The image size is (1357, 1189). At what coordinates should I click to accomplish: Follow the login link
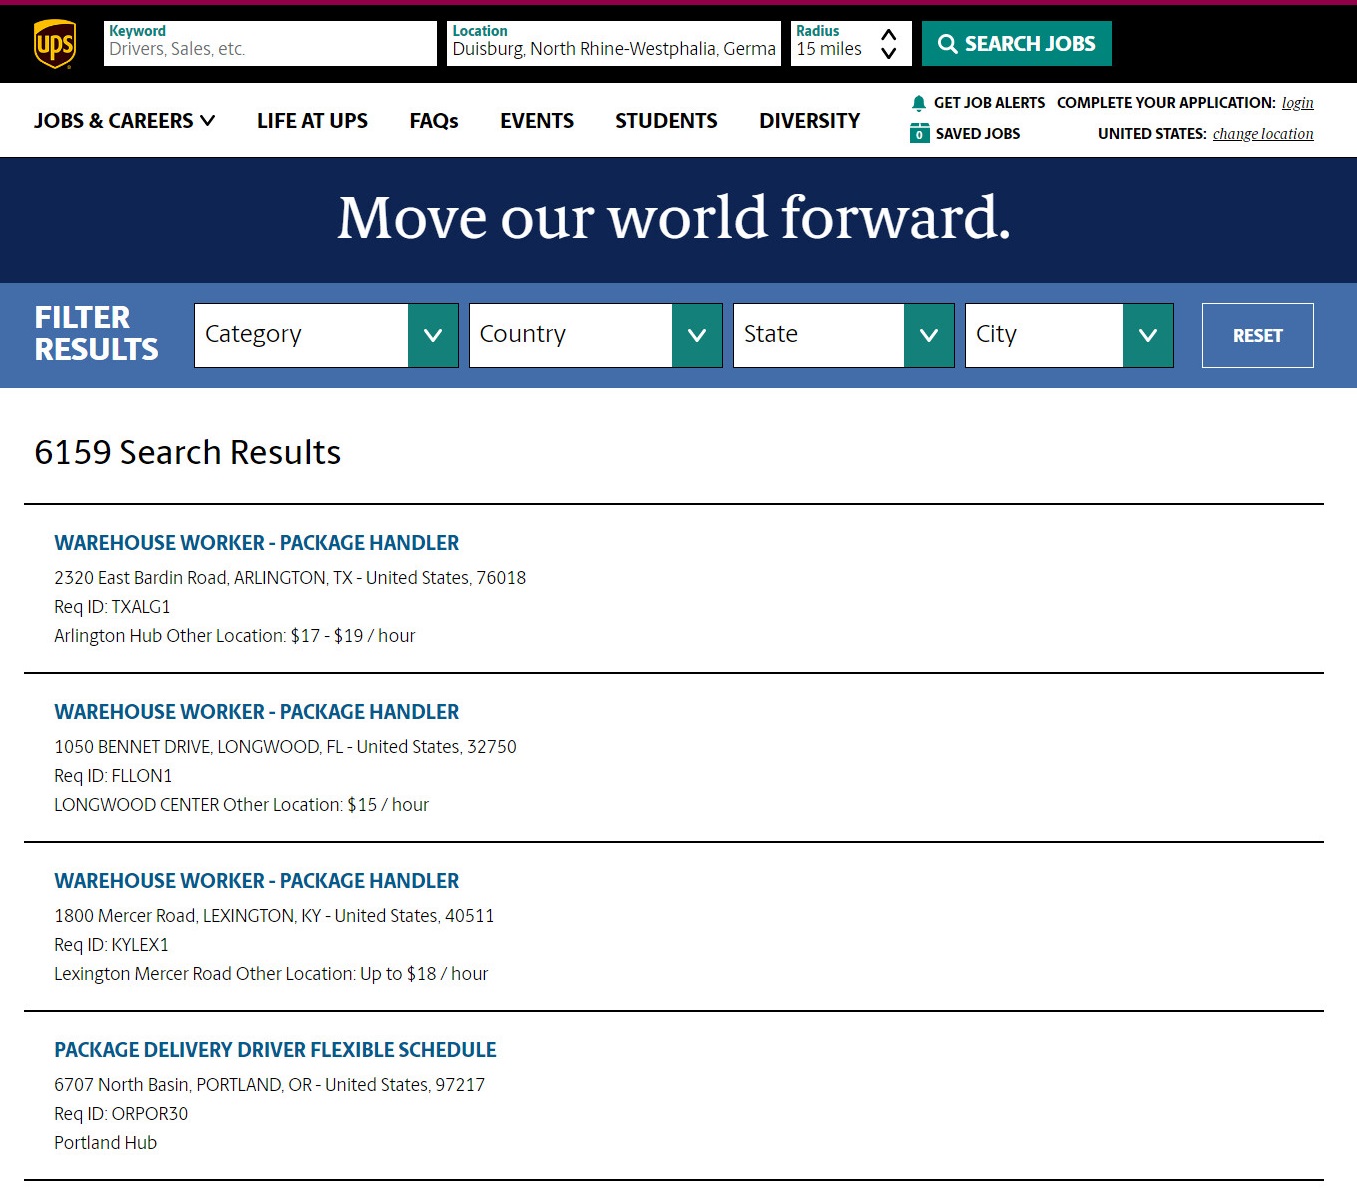pos(1297,103)
